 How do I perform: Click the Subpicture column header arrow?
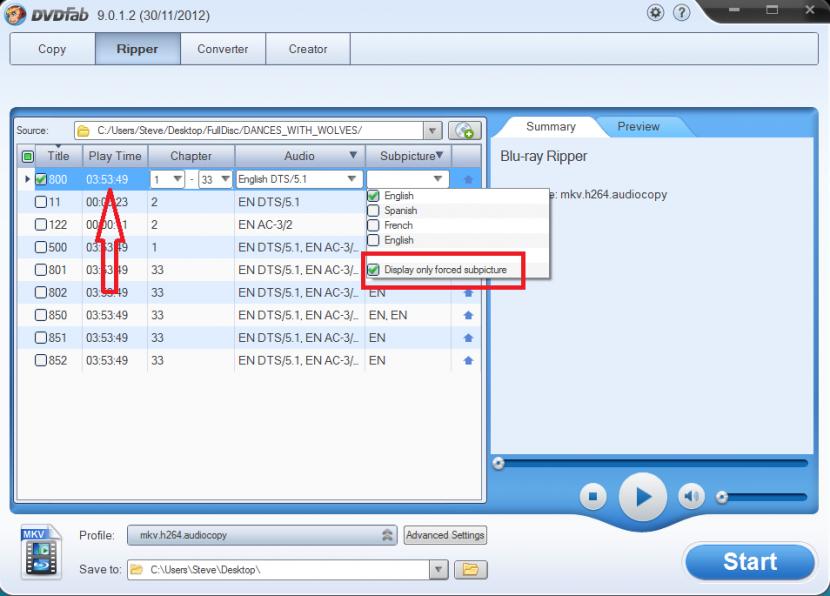[439, 155]
